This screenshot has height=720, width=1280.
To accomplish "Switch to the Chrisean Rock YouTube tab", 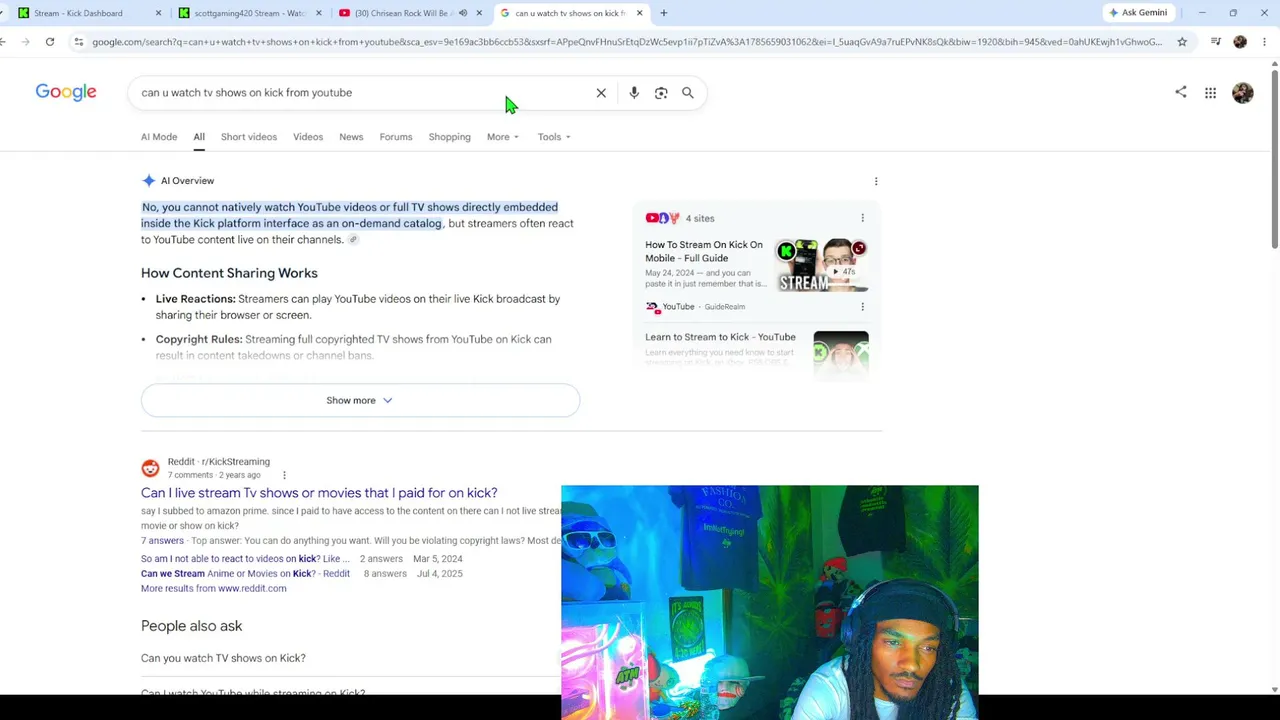I will pyautogui.click(x=410, y=13).
